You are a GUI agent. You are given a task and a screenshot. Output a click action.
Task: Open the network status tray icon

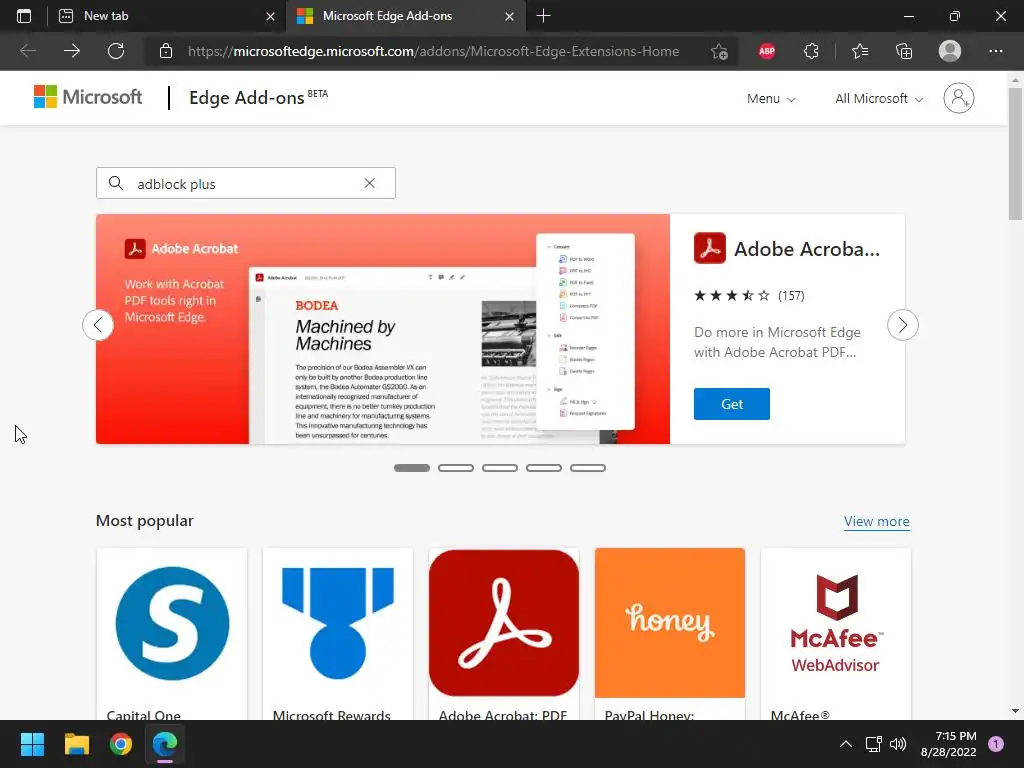[x=873, y=744]
